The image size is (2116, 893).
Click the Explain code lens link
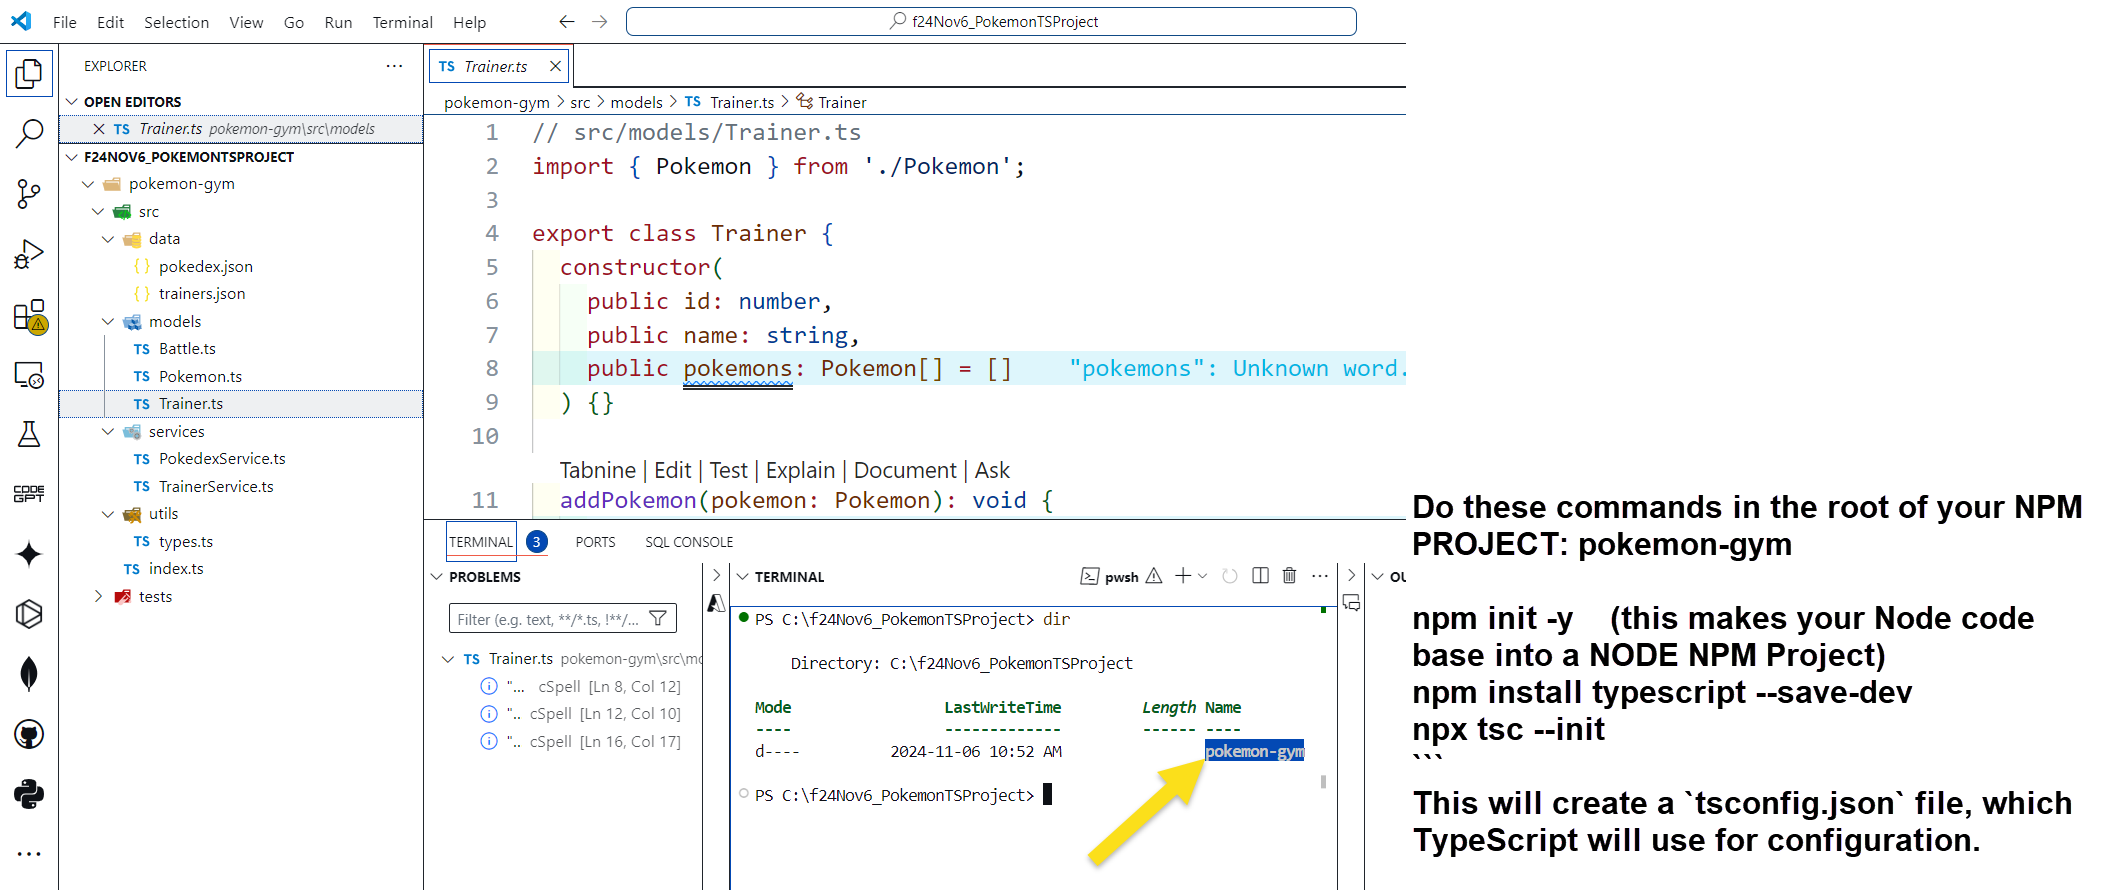(800, 470)
